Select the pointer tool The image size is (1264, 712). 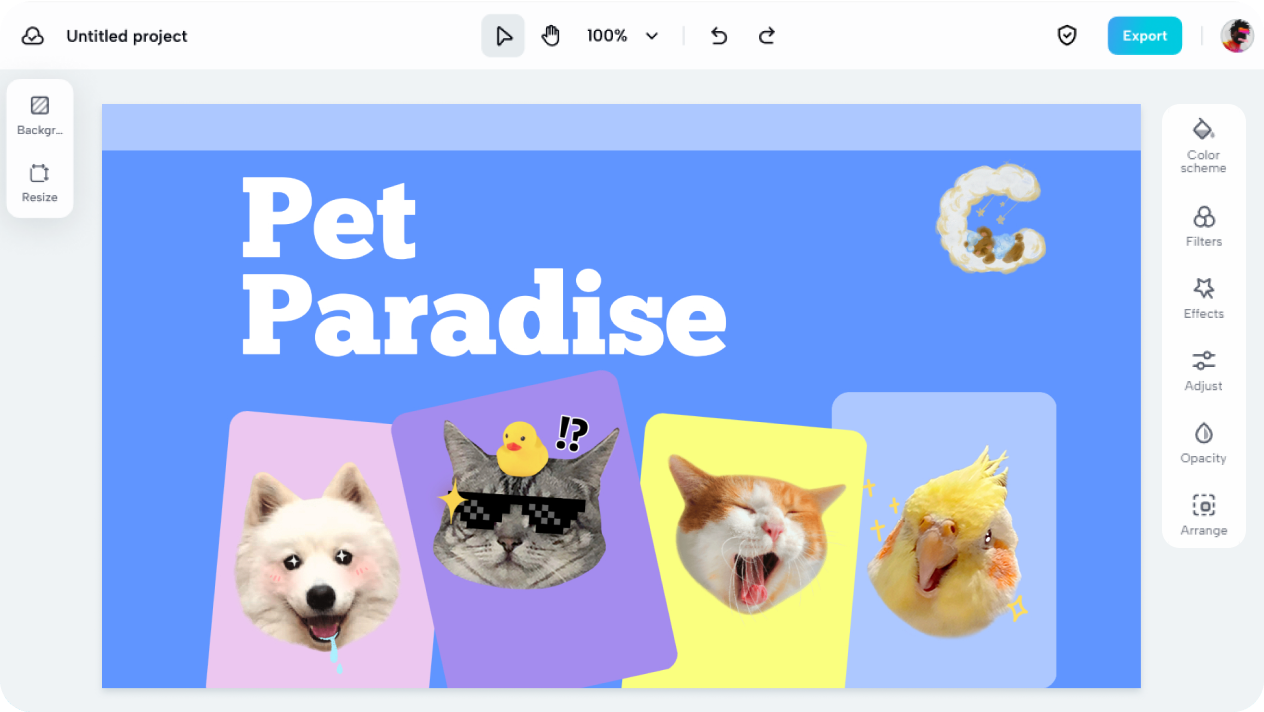pyautogui.click(x=503, y=36)
